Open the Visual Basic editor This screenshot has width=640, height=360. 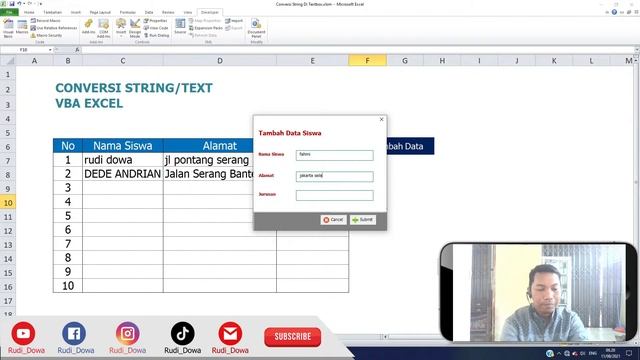[8, 29]
